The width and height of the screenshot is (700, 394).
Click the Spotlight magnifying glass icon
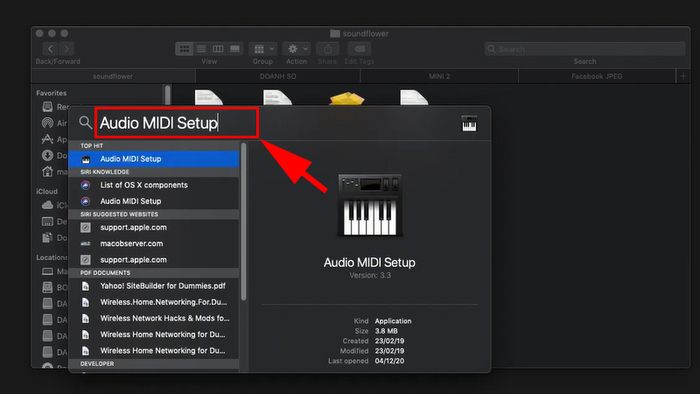85,122
